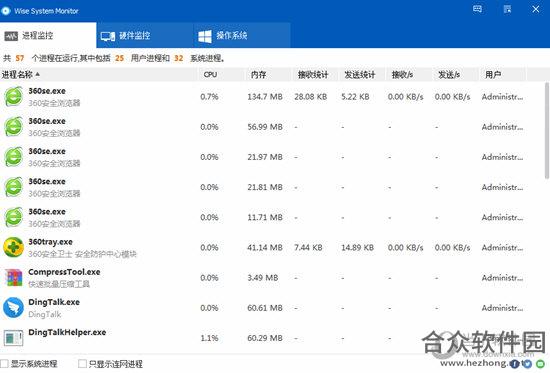
Task: Open the 操作系统 tab
Action: coord(242,35)
